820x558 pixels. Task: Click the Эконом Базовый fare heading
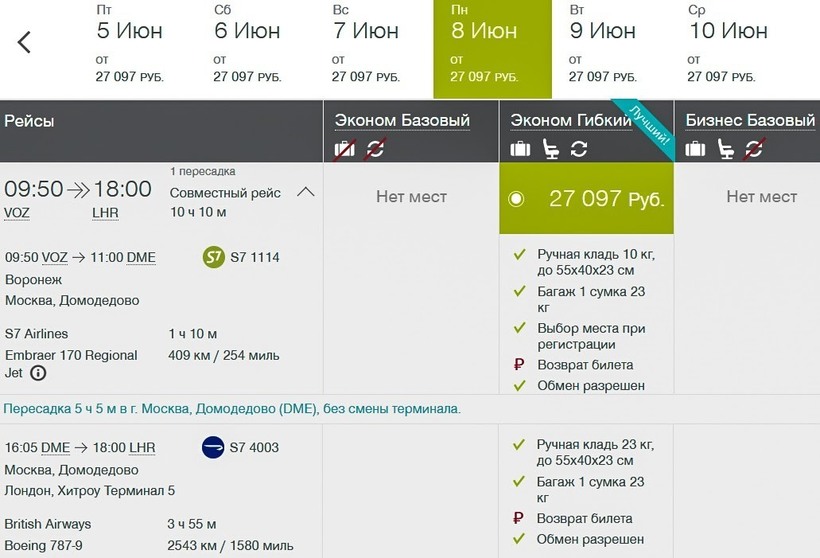point(402,121)
